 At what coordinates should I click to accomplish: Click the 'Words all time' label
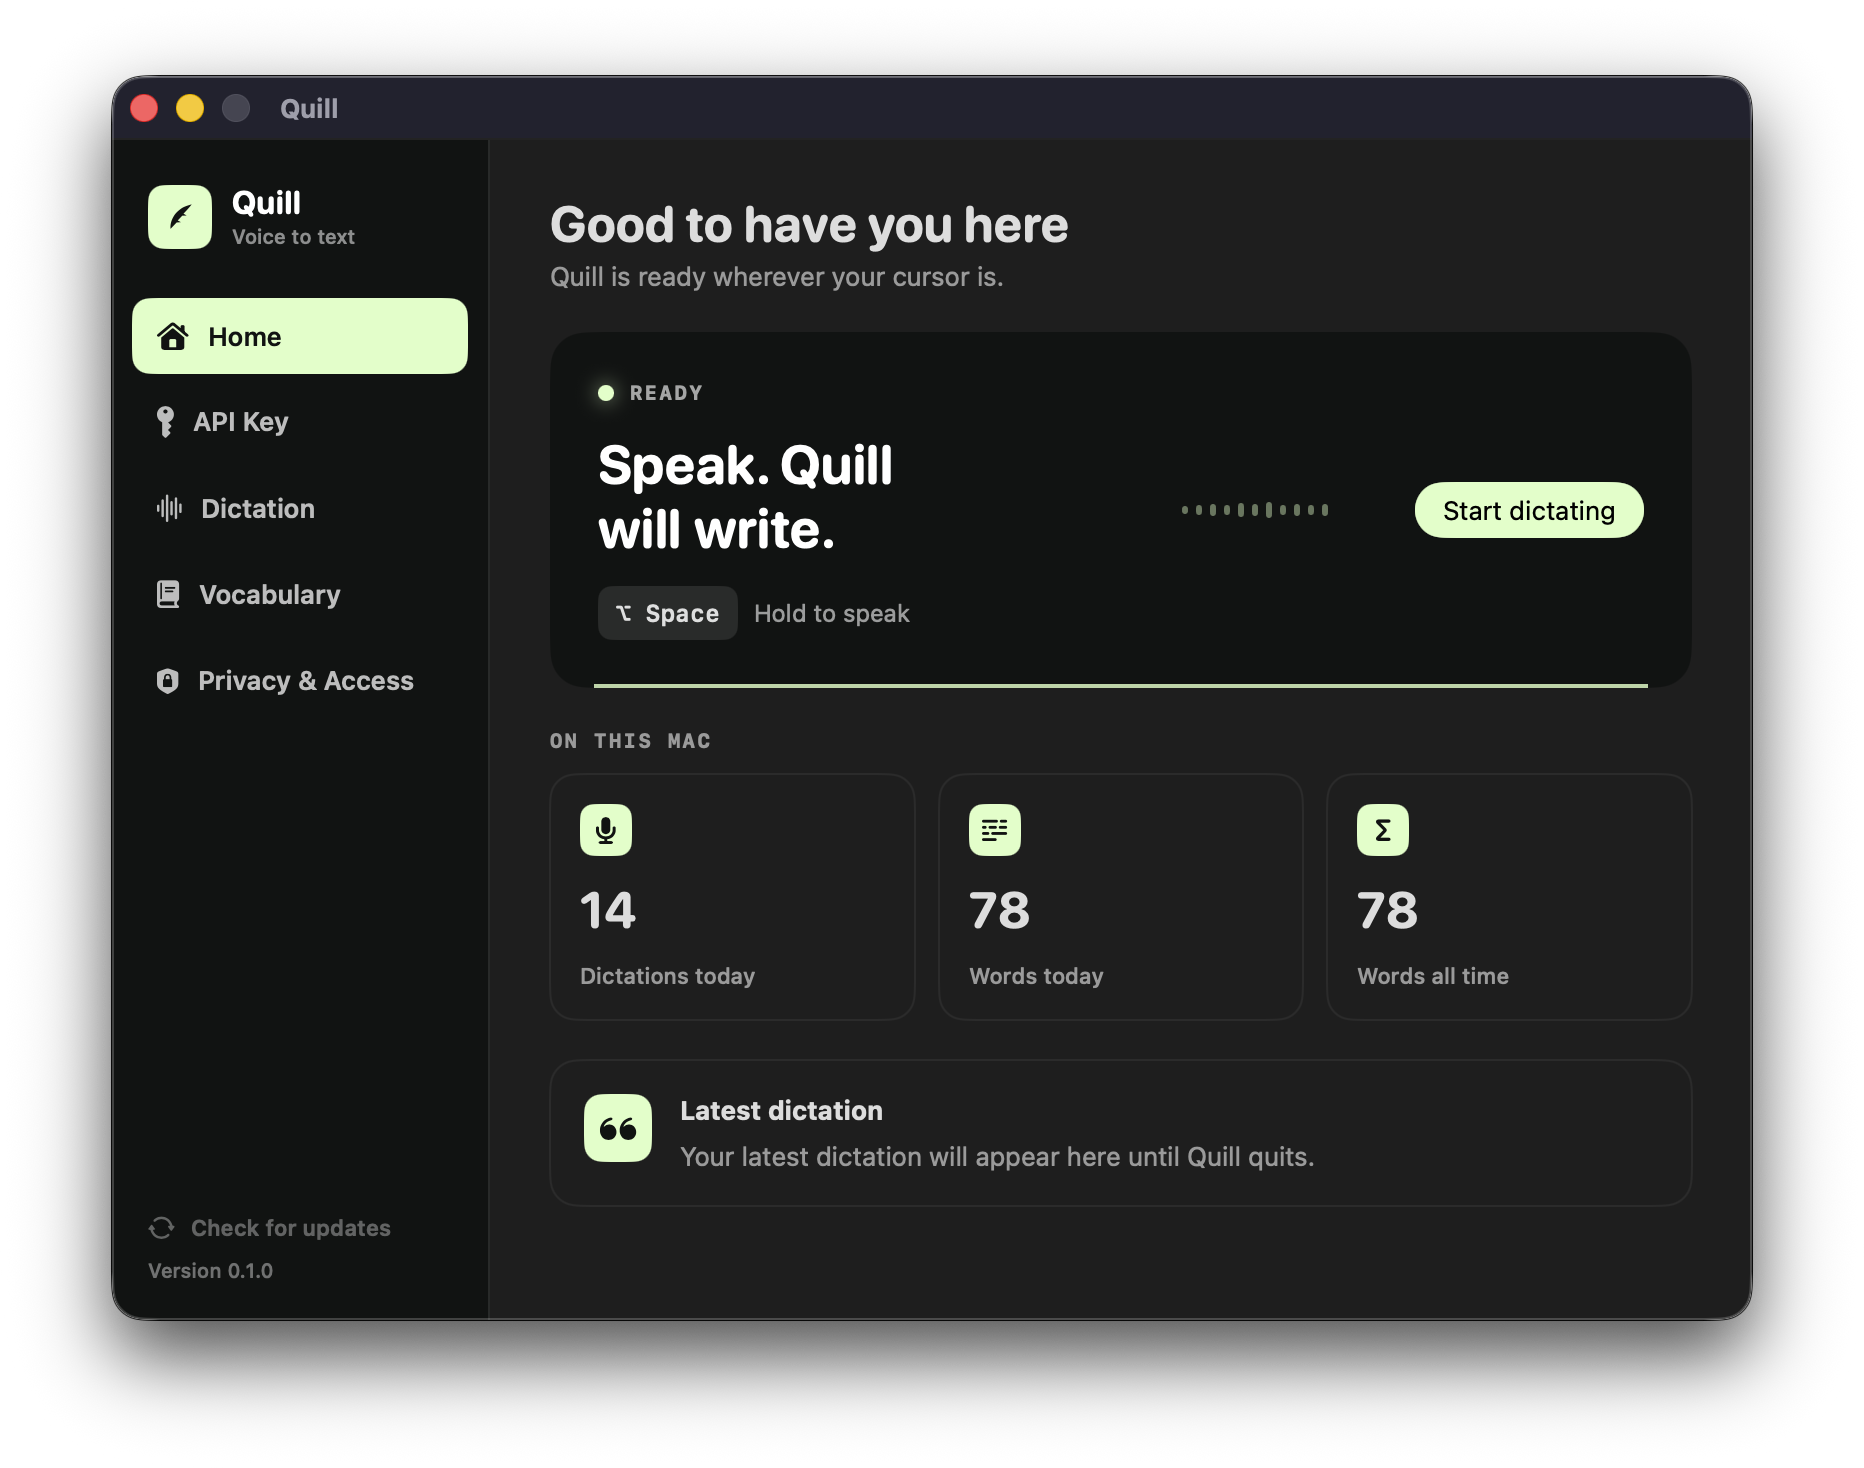pos(1433,976)
